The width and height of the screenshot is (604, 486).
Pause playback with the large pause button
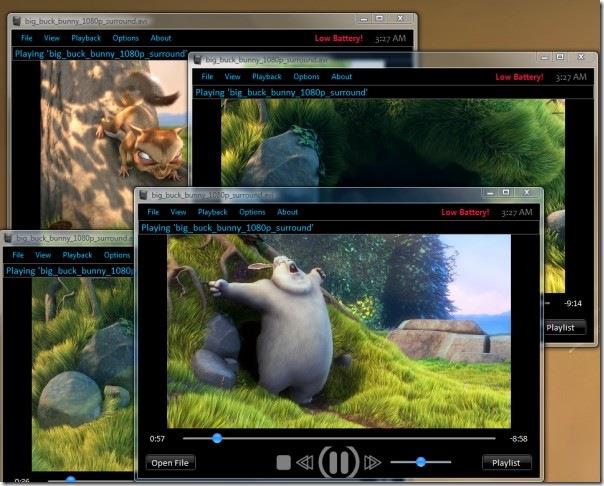click(x=339, y=462)
